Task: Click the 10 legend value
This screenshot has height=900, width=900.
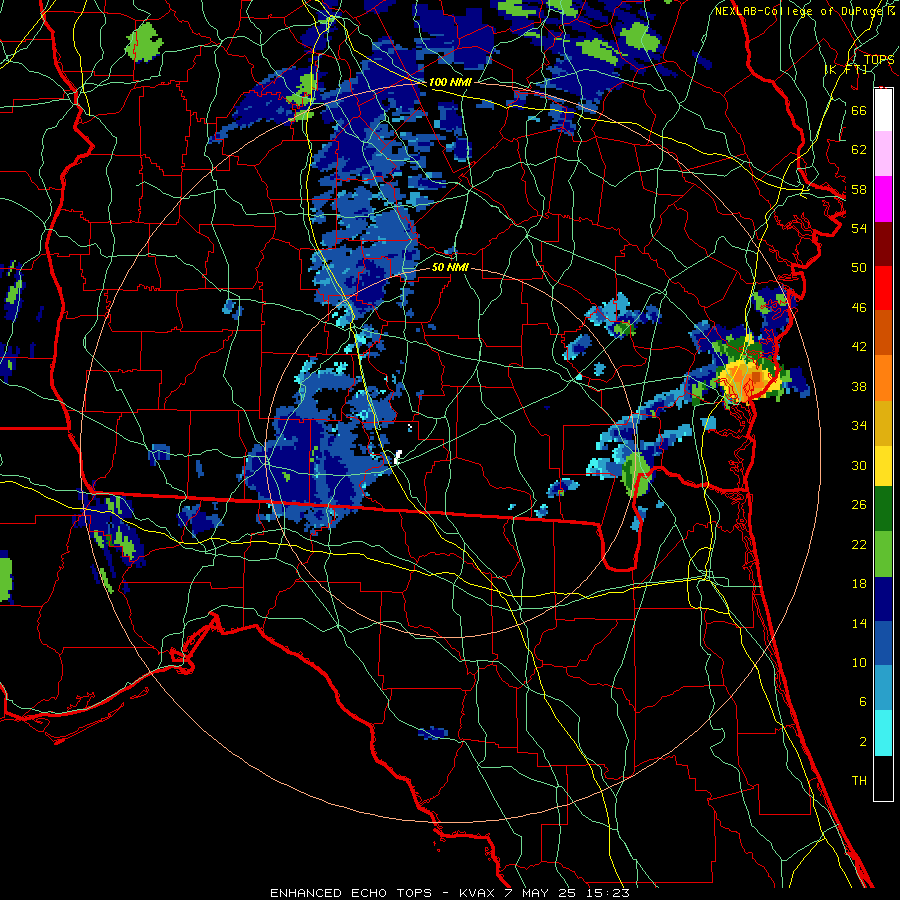Action: 859,663
